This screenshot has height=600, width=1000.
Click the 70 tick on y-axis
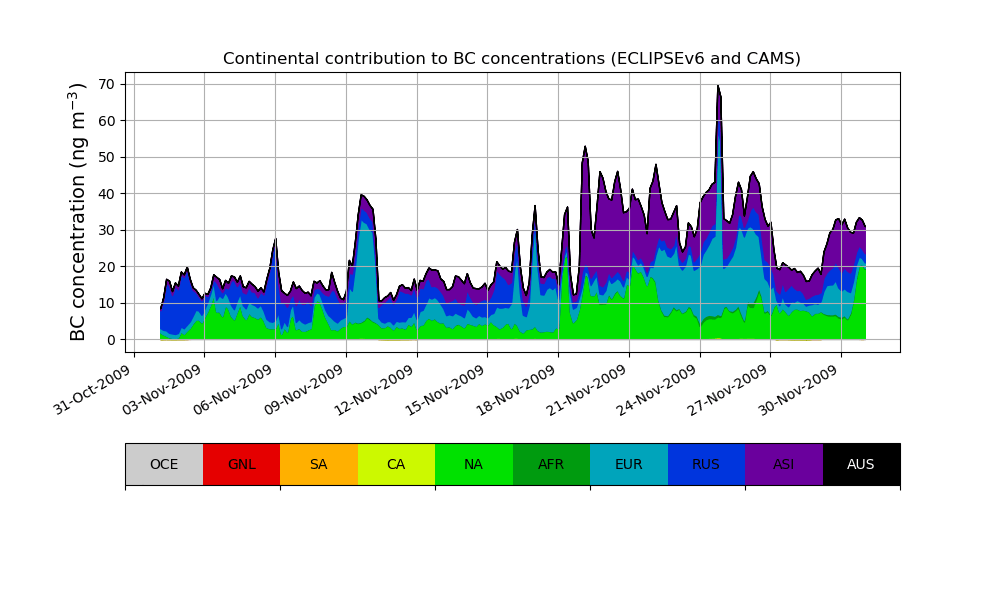point(108,84)
